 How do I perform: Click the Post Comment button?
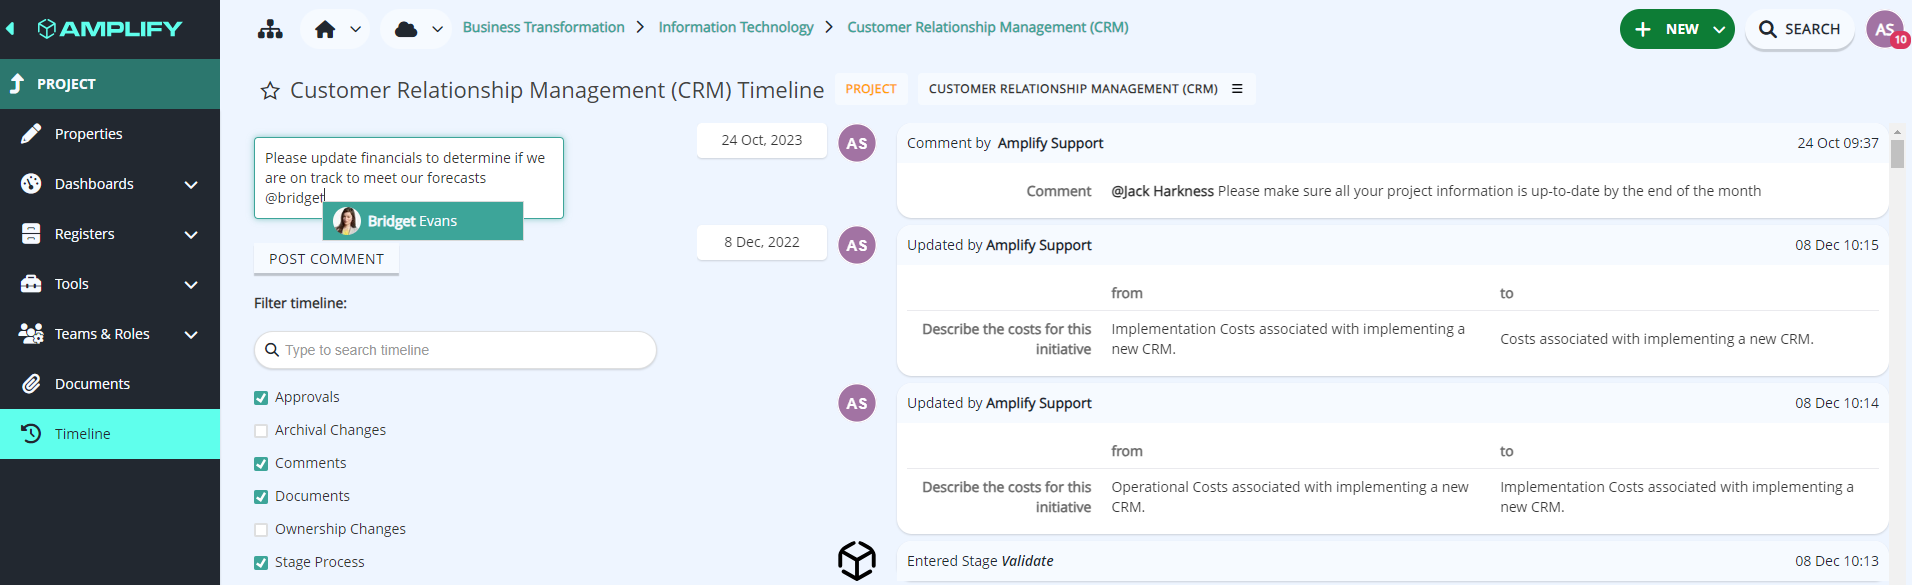coord(326,259)
